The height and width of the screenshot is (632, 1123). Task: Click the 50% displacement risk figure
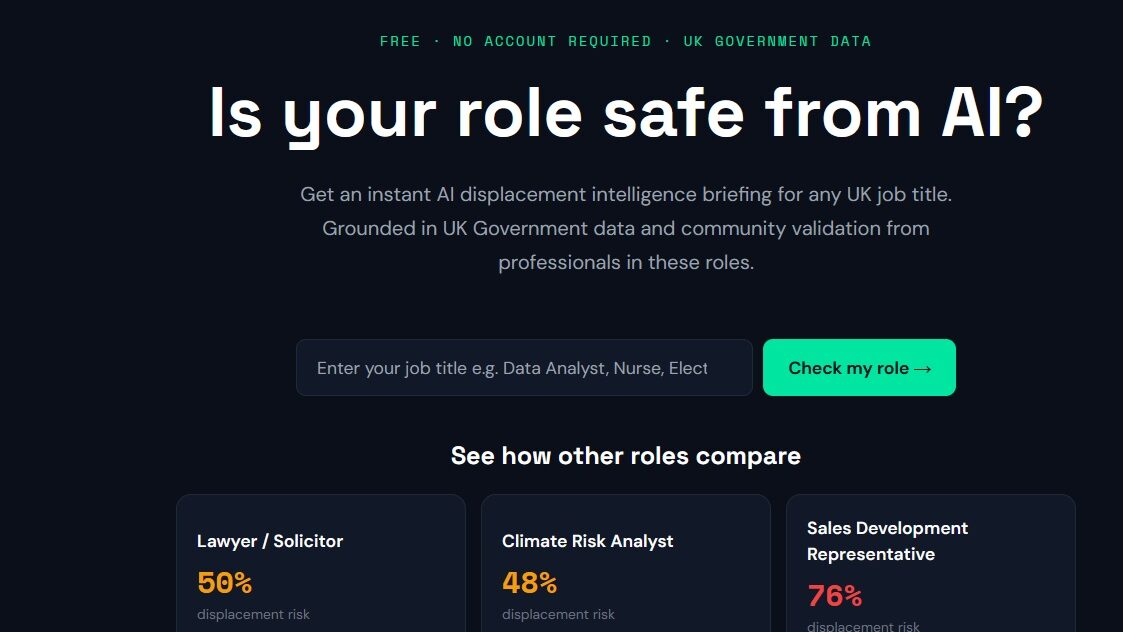click(225, 582)
